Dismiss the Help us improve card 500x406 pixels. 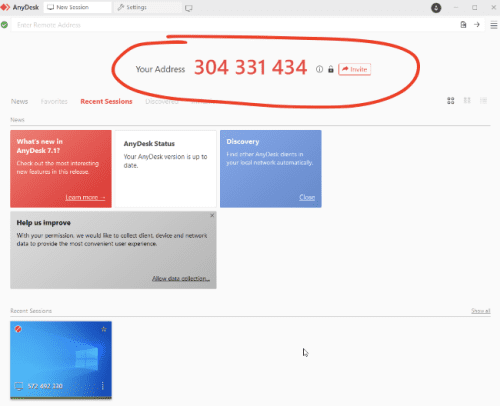[x=212, y=216]
